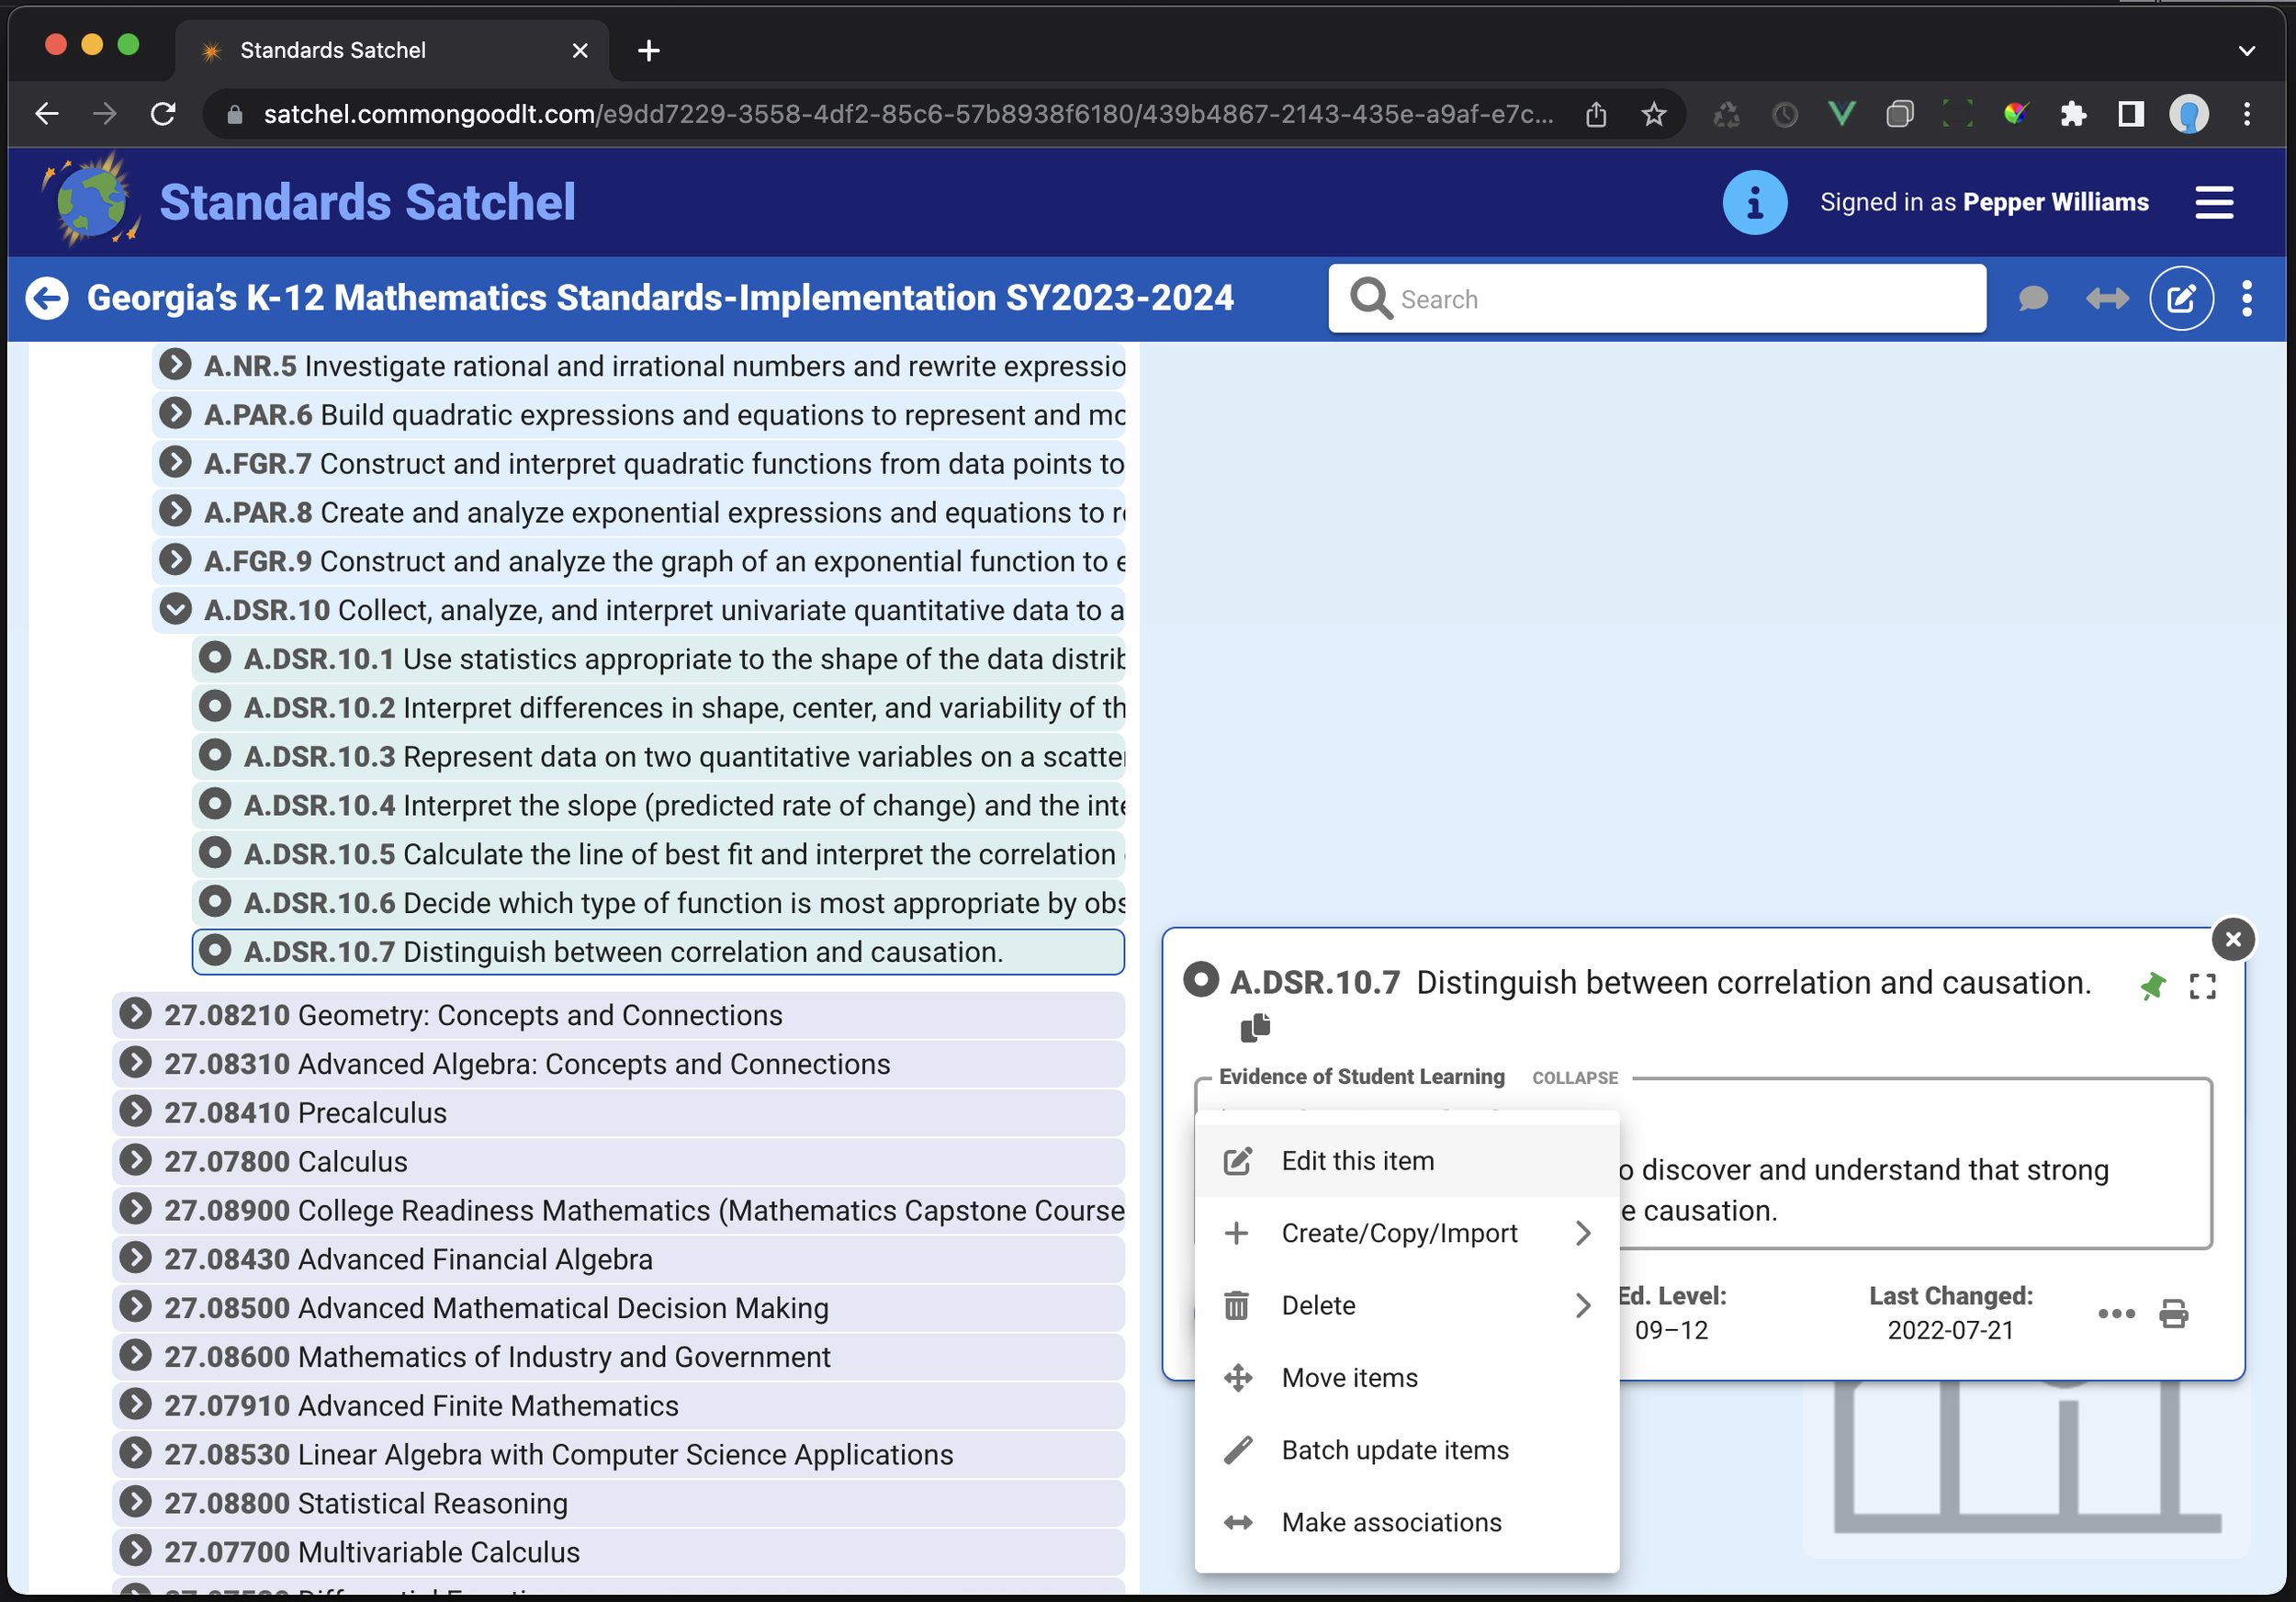Viewport: 2296px width, 1602px height.
Task: Go back using the white arrow circle
Action: [47, 298]
